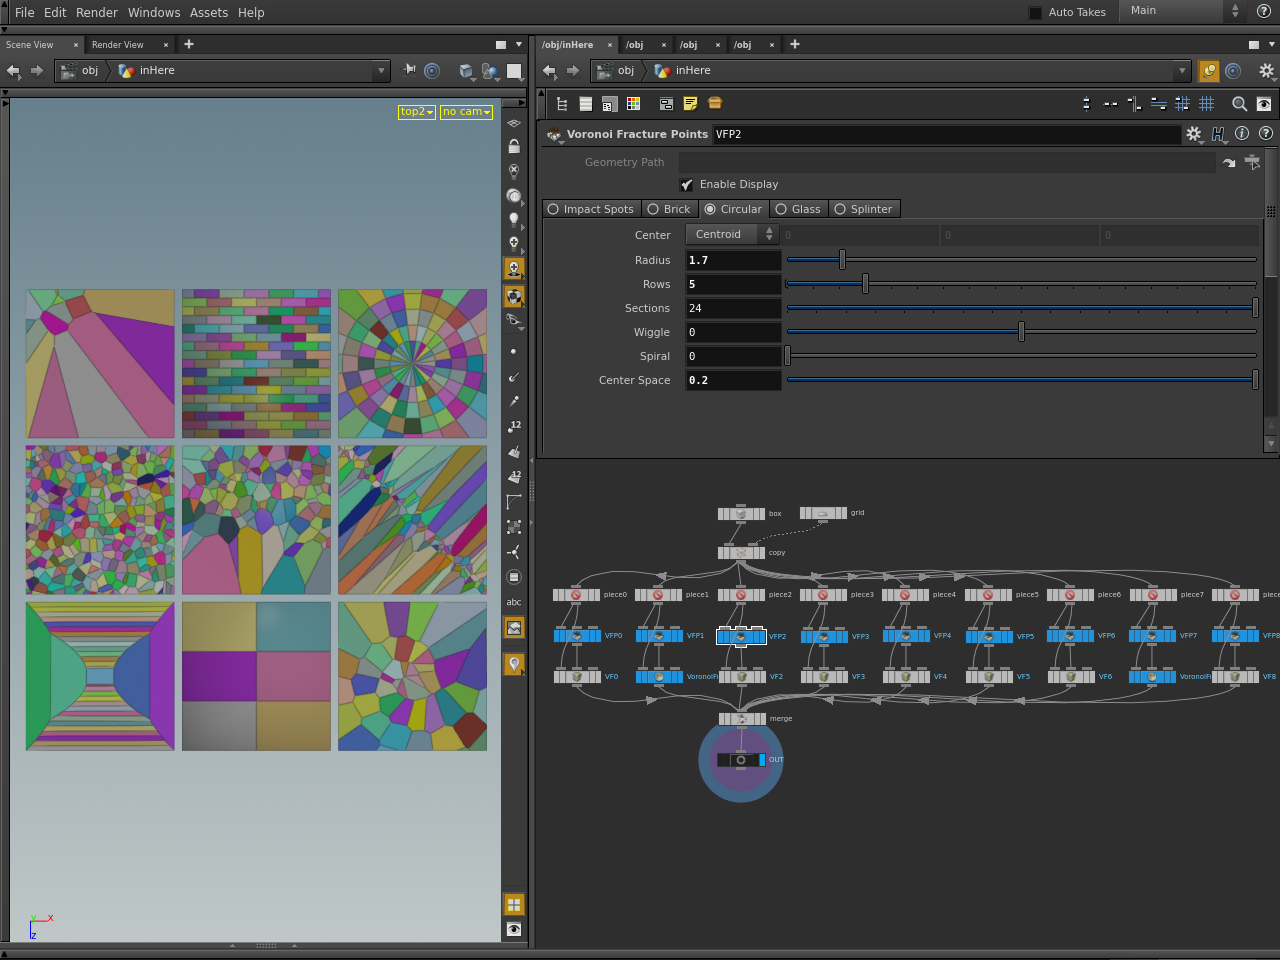Adjust the Rows slider handle
This screenshot has width=1280, height=960.
click(866, 284)
